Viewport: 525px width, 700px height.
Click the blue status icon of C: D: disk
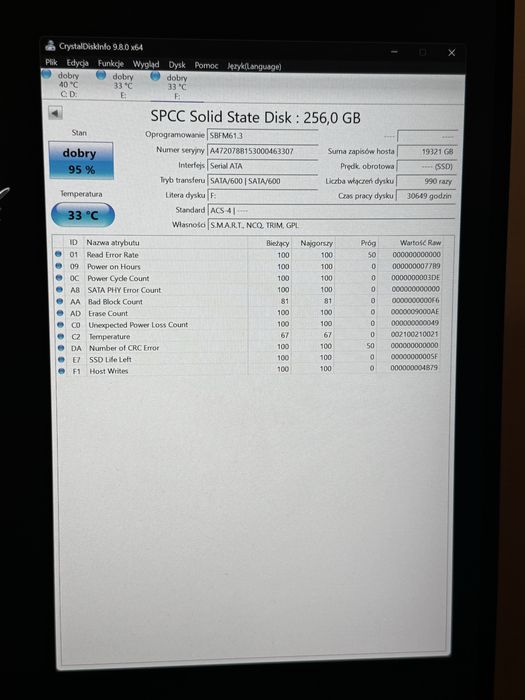tap(46, 74)
